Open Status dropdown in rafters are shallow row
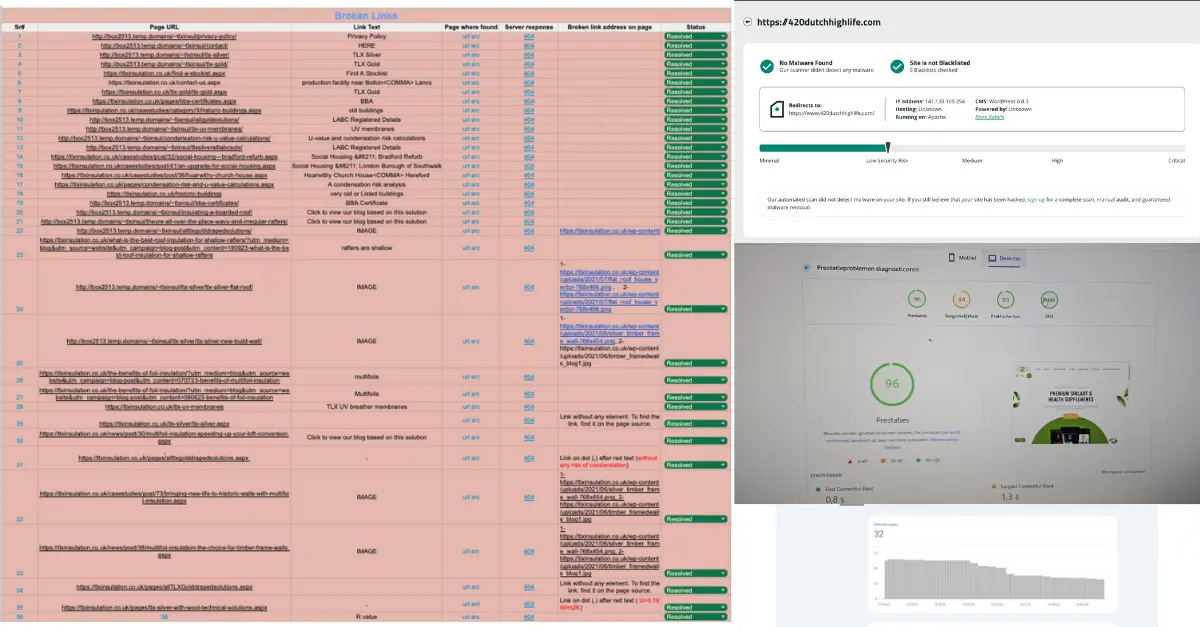The image size is (1200, 627). (696, 255)
